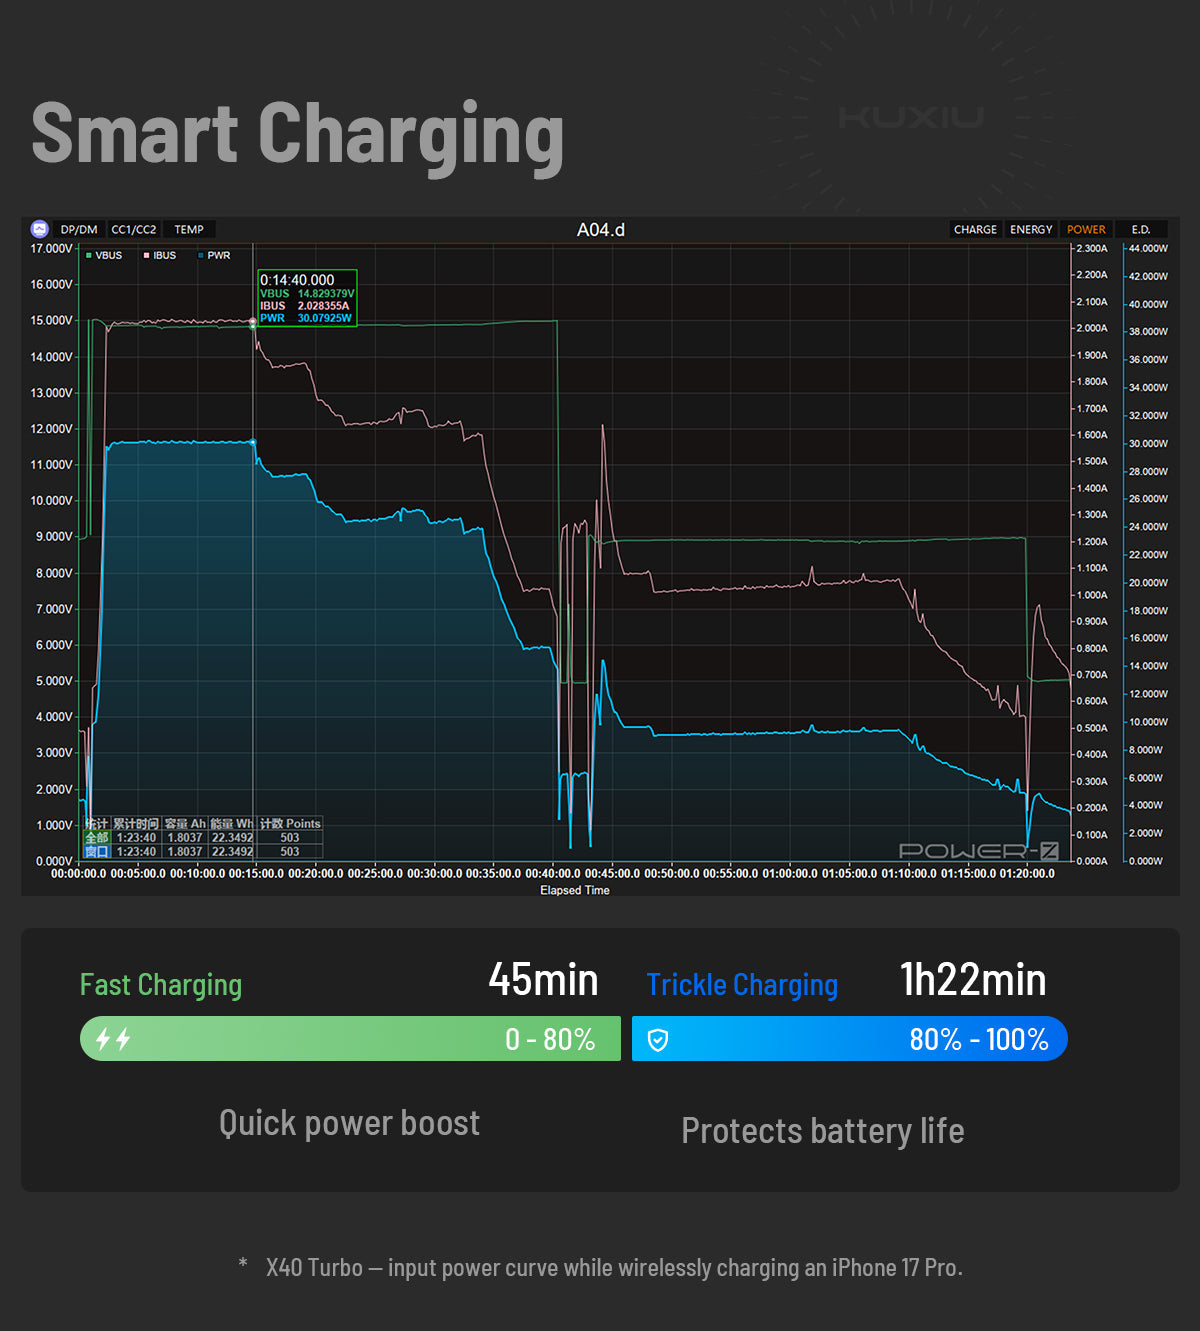
Task: Open the CC1/CC2 tab
Action: [x=133, y=230]
